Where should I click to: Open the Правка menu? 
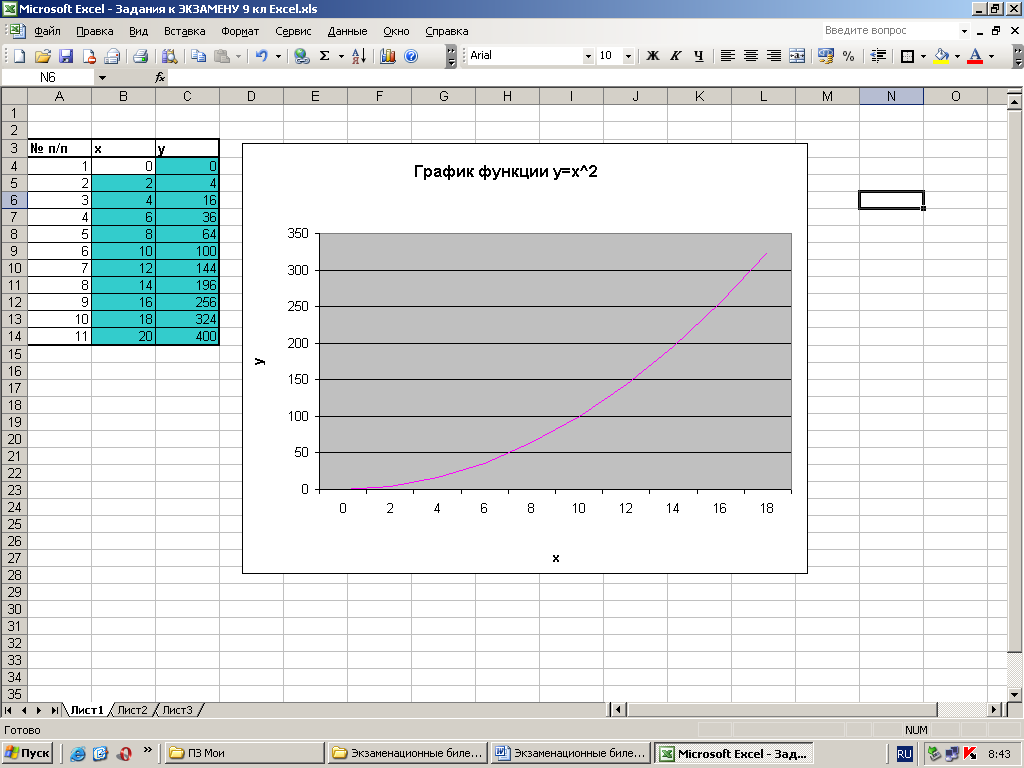point(95,31)
